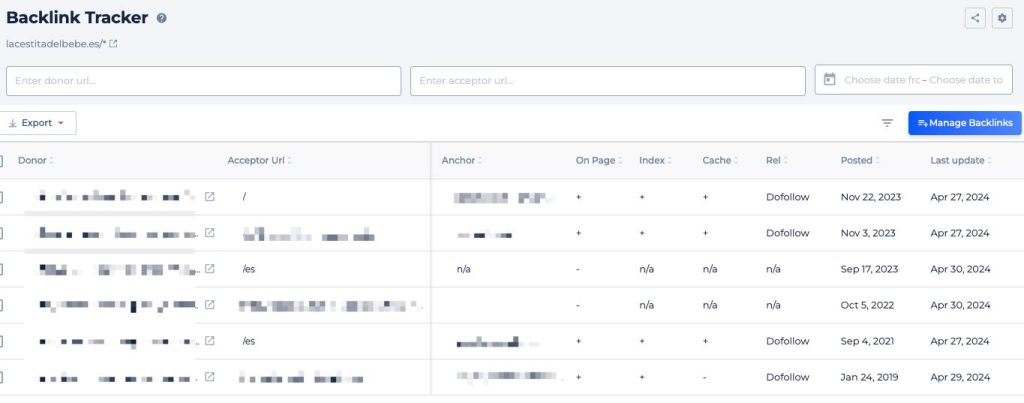
Task: Click the Backlink Tracker heading
Action: coord(77,18)
